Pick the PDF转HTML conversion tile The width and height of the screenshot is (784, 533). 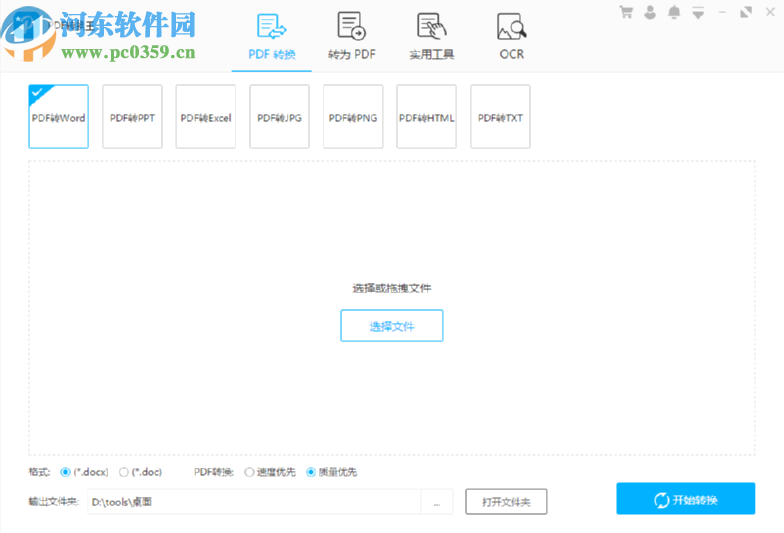pos(427,117)
